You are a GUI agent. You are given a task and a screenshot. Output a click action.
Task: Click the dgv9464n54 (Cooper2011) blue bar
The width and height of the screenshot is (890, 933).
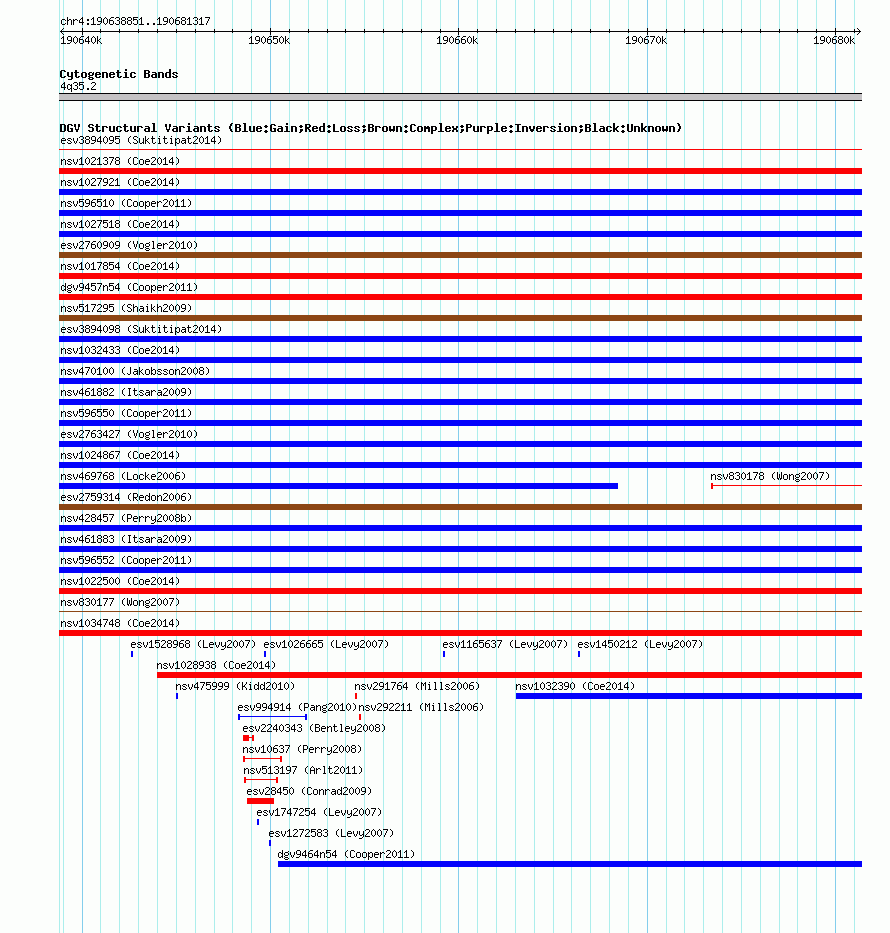click(x=570, y=864)
